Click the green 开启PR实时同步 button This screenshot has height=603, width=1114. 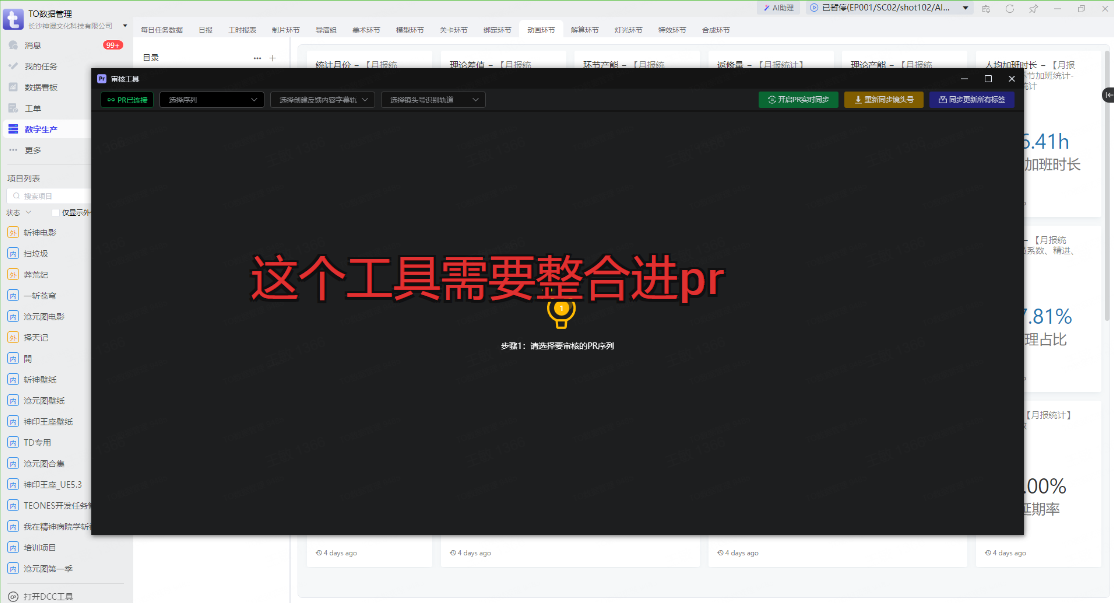[x=798, y=100]
